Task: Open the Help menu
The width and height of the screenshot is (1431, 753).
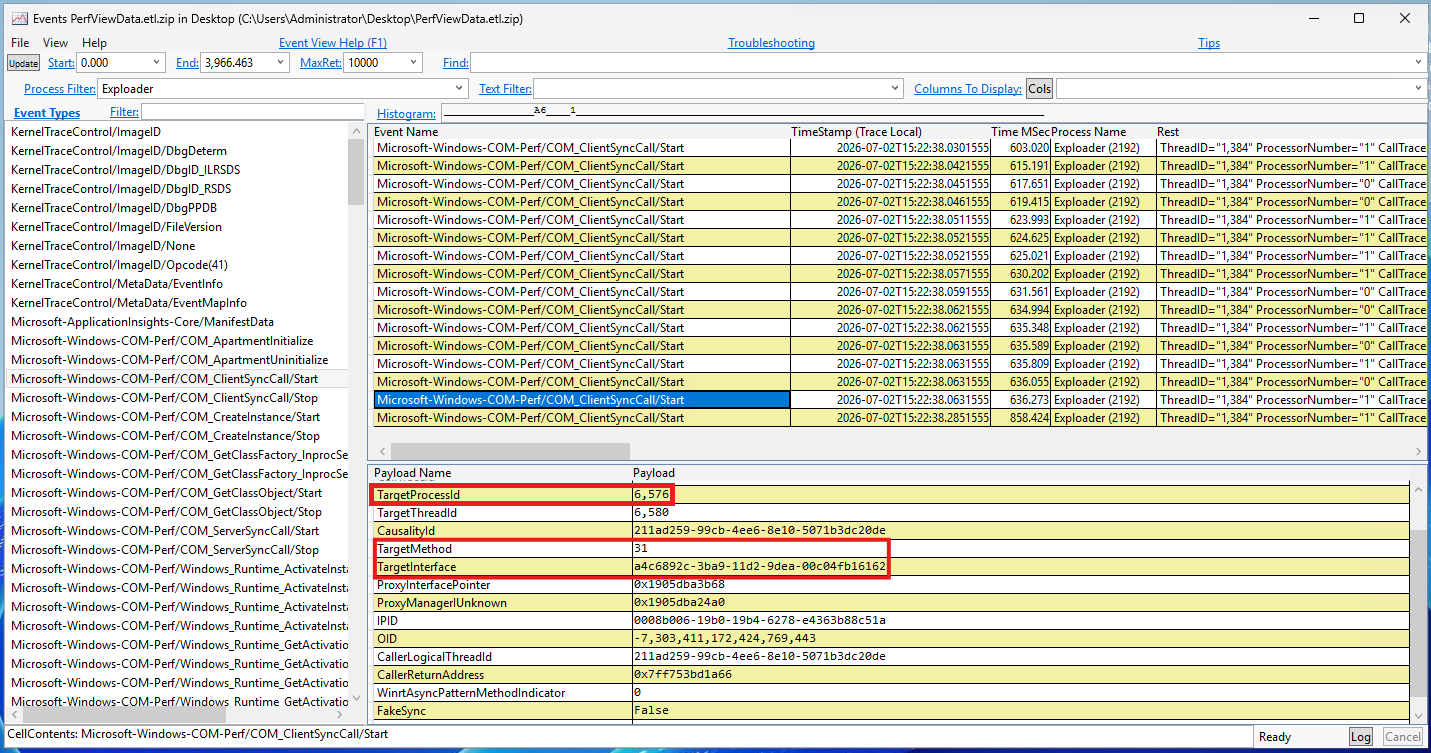Action: [94, 43]
